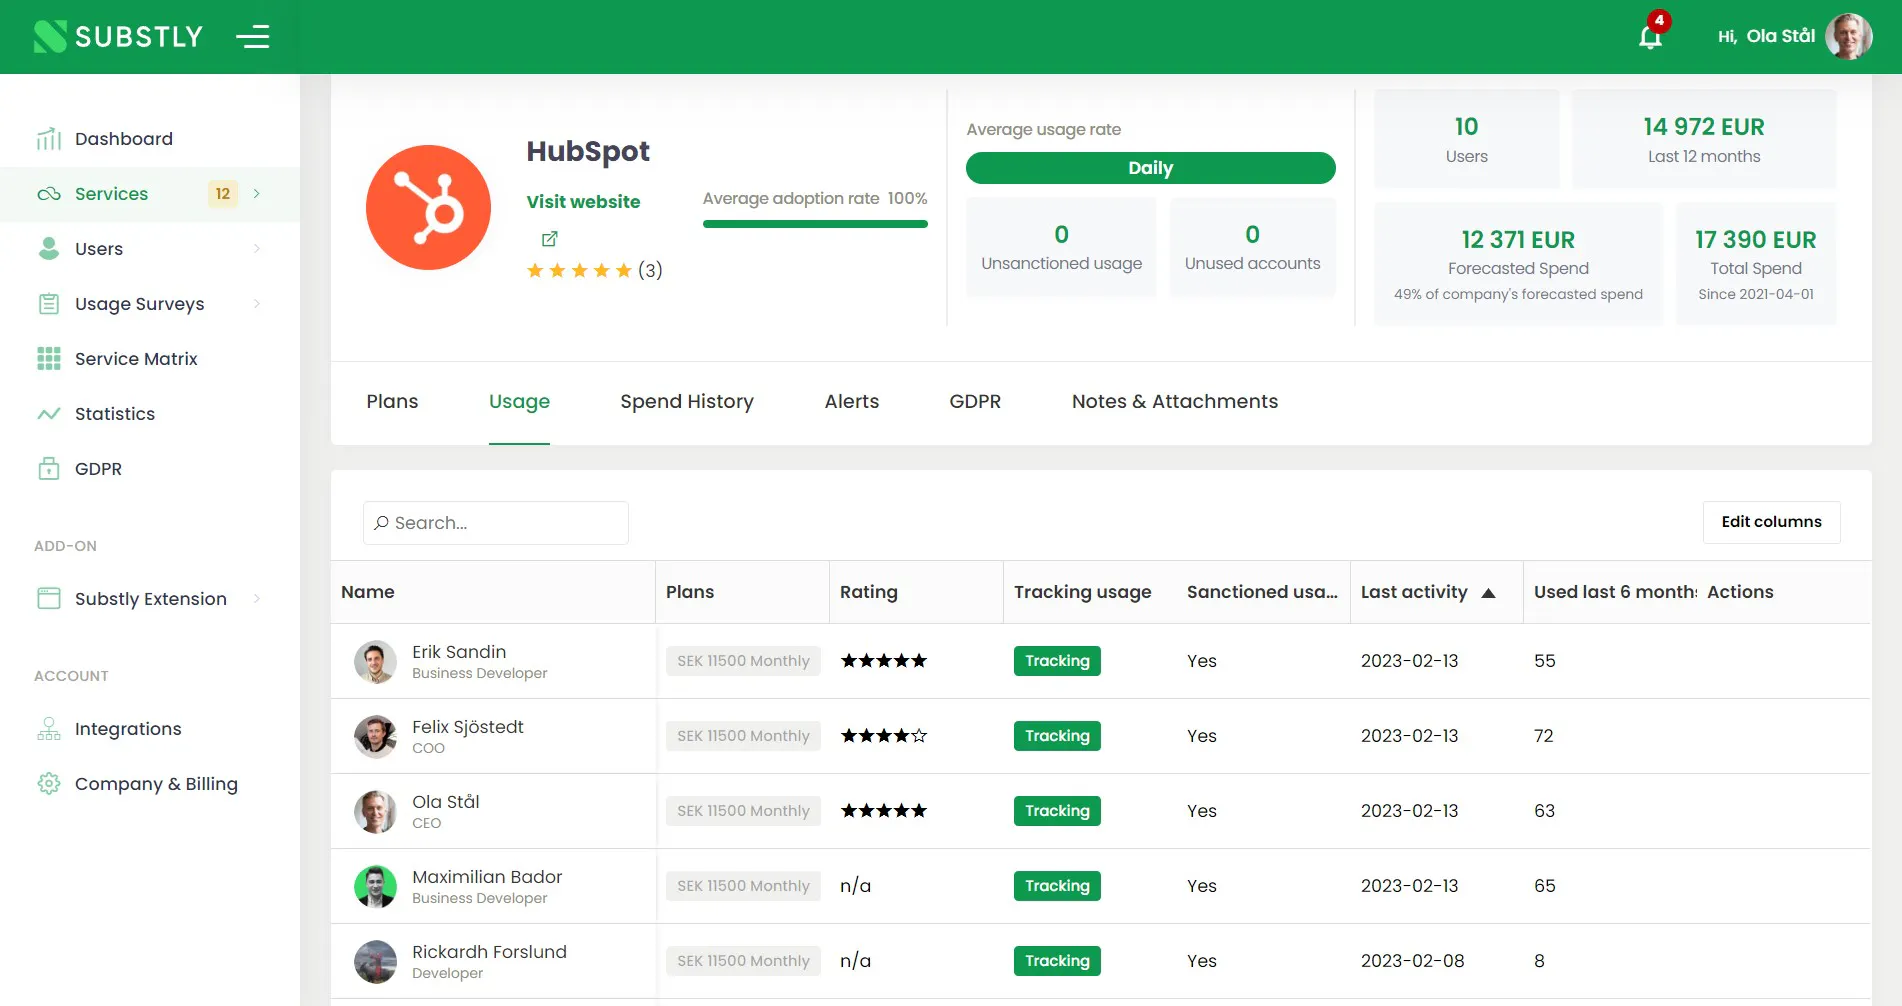Click the Substly logo
This screenshot has width=1902, height=1006.
[118, 37]
